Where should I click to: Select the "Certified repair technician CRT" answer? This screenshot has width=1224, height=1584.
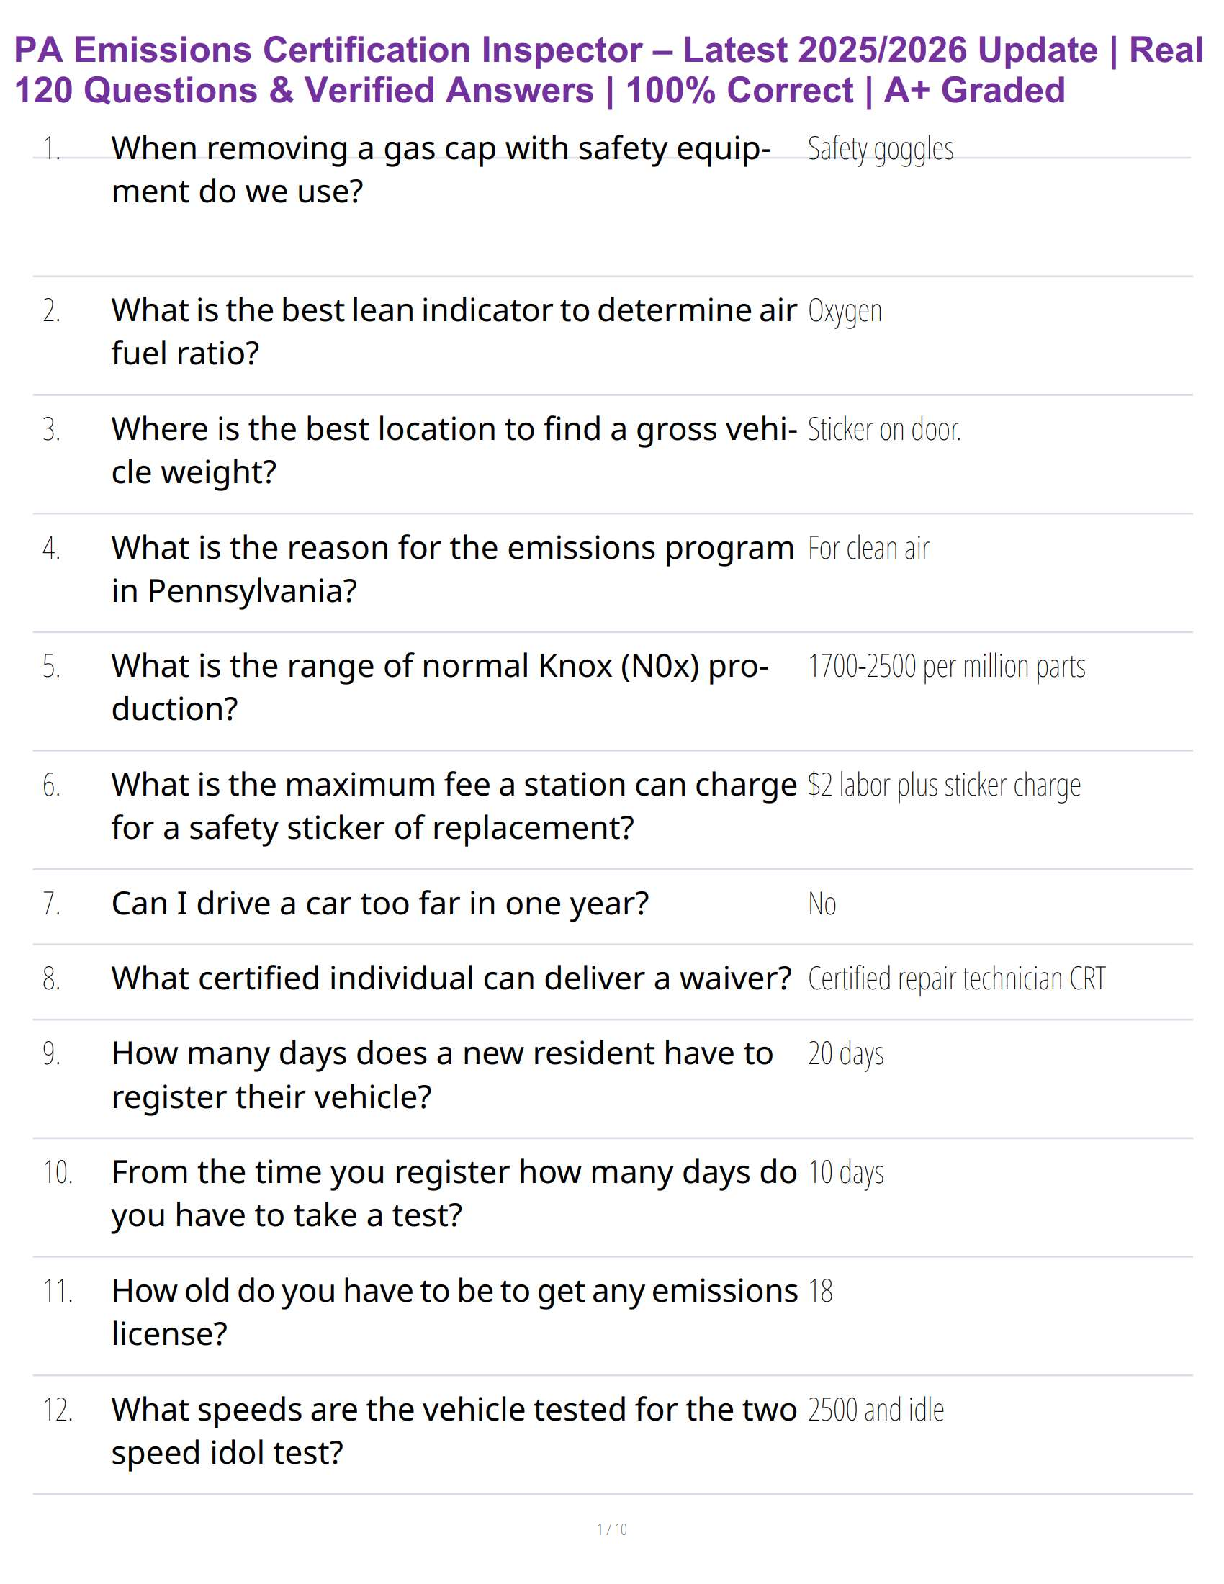click(x=956, y=979)
